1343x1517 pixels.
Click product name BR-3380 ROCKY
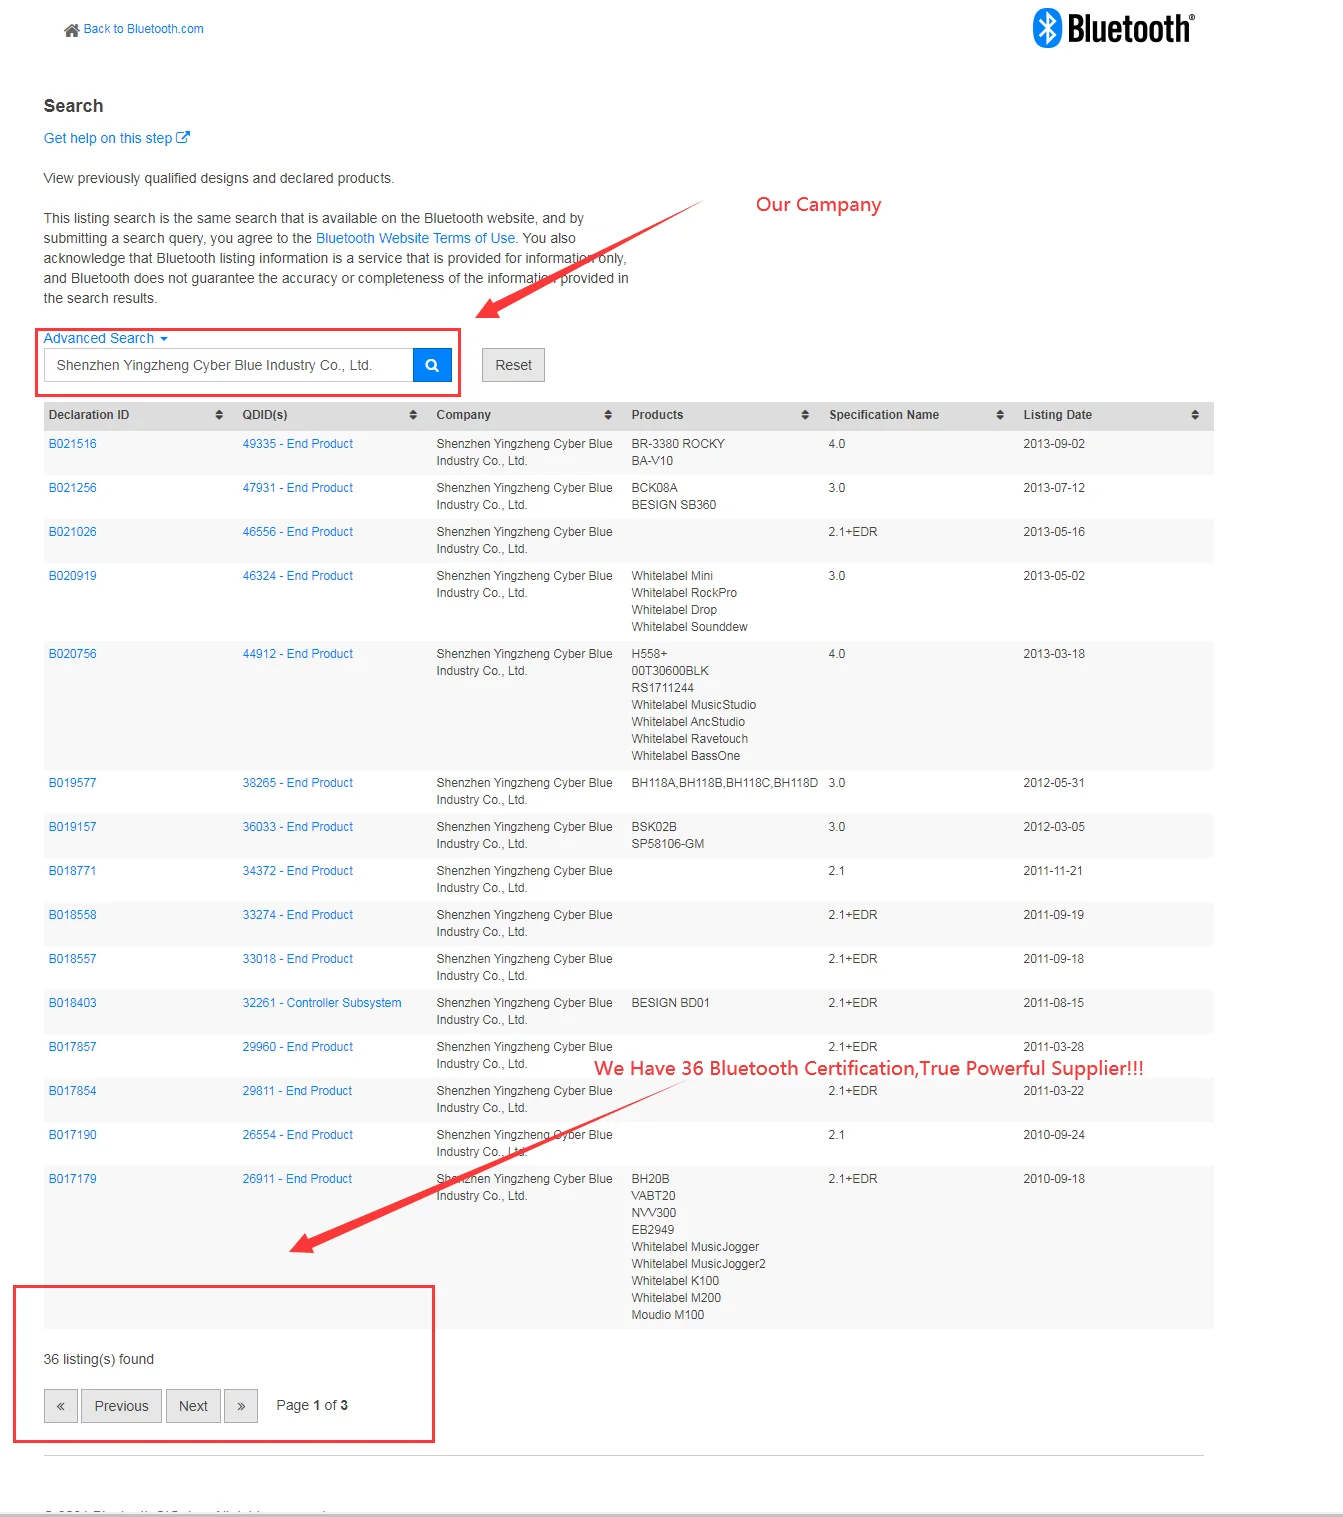click(x=678, y=444)
